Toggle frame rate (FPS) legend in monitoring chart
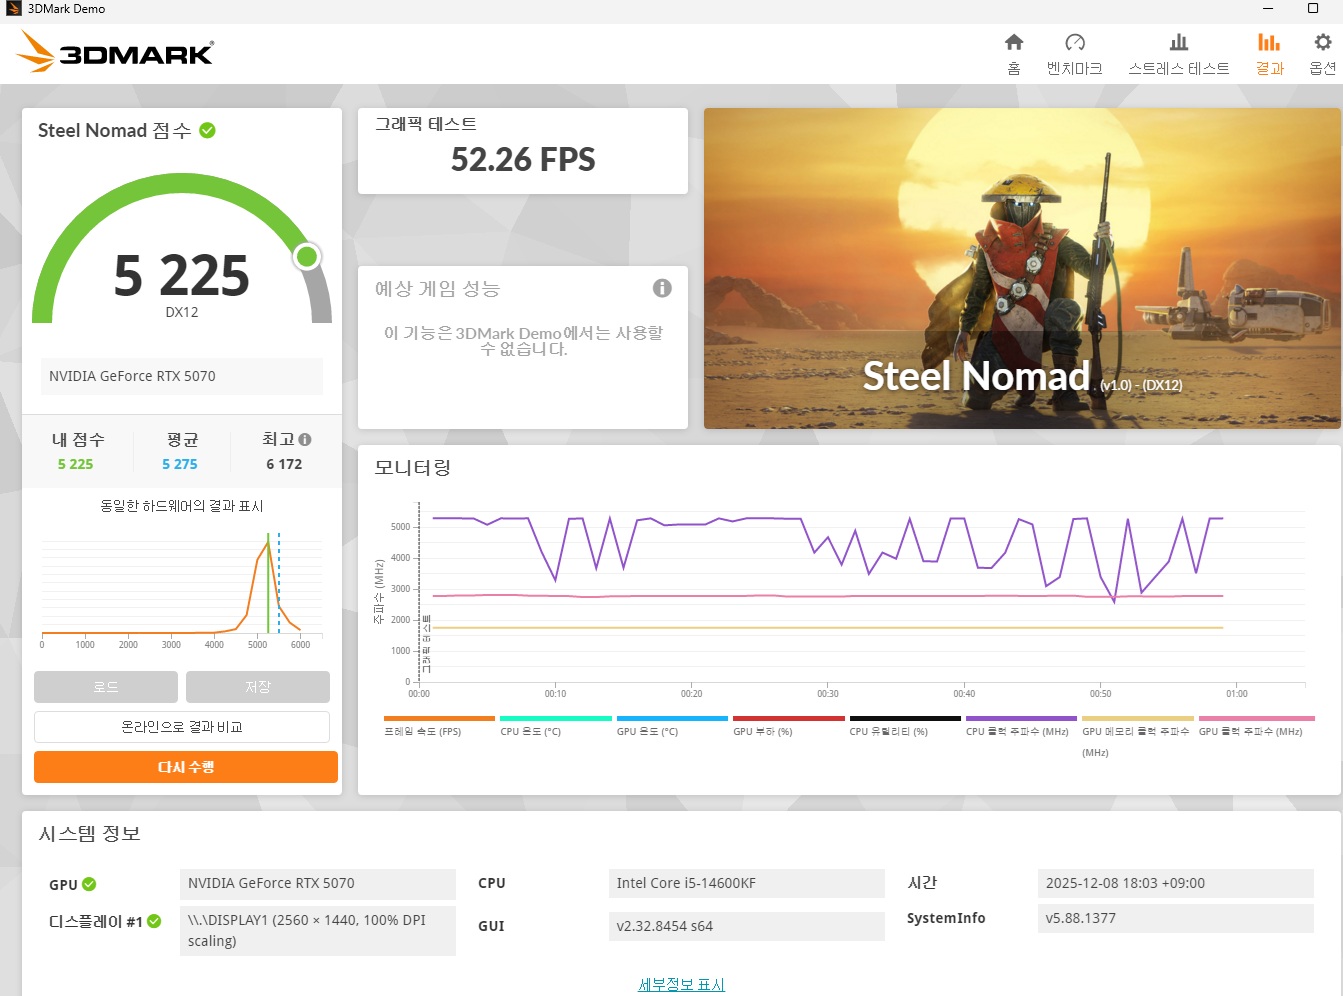Screen dimensions: 1343x996 [x=438, y=719]
